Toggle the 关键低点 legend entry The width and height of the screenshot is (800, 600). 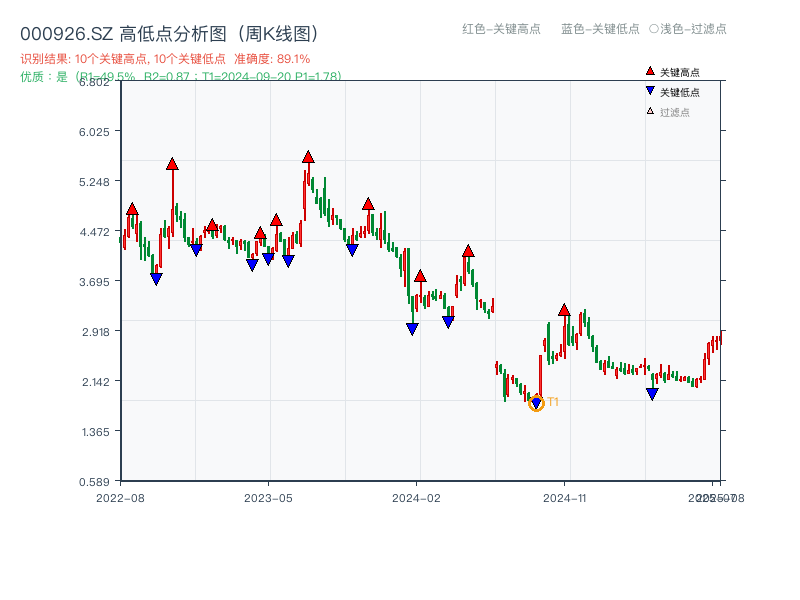[x=680, y=92]
